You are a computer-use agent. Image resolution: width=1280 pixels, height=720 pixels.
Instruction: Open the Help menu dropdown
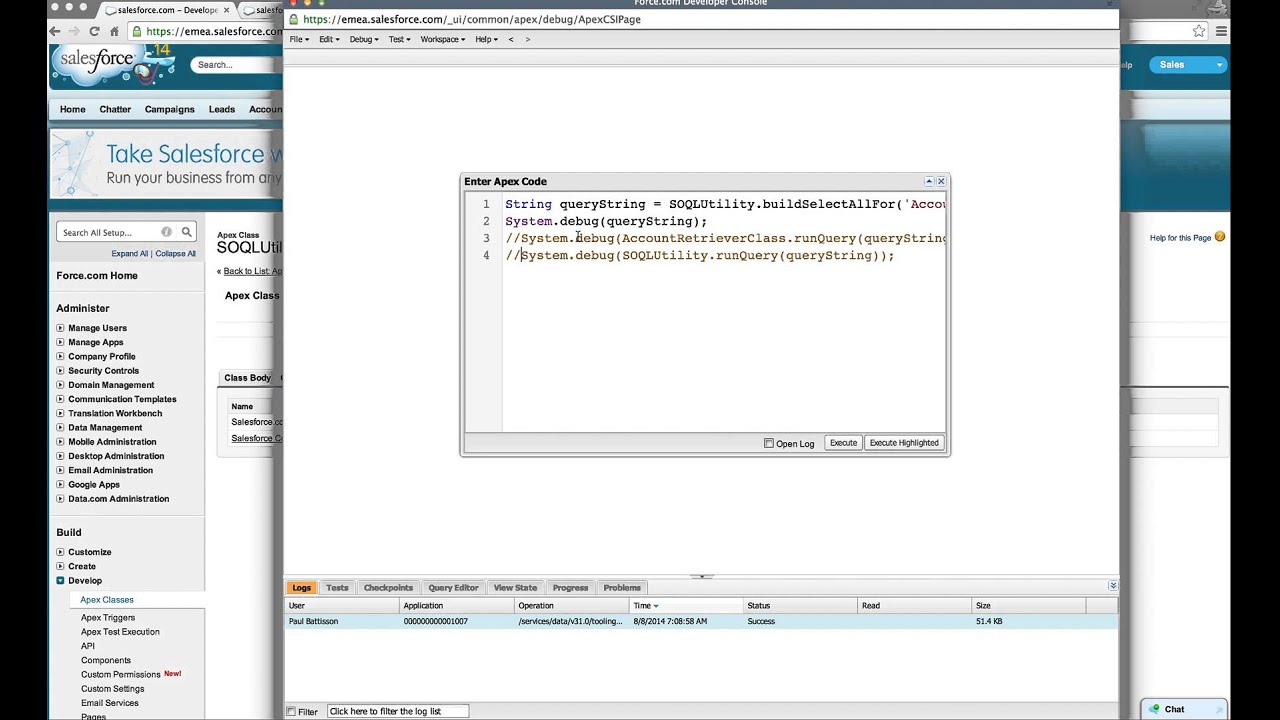(486, 39)
